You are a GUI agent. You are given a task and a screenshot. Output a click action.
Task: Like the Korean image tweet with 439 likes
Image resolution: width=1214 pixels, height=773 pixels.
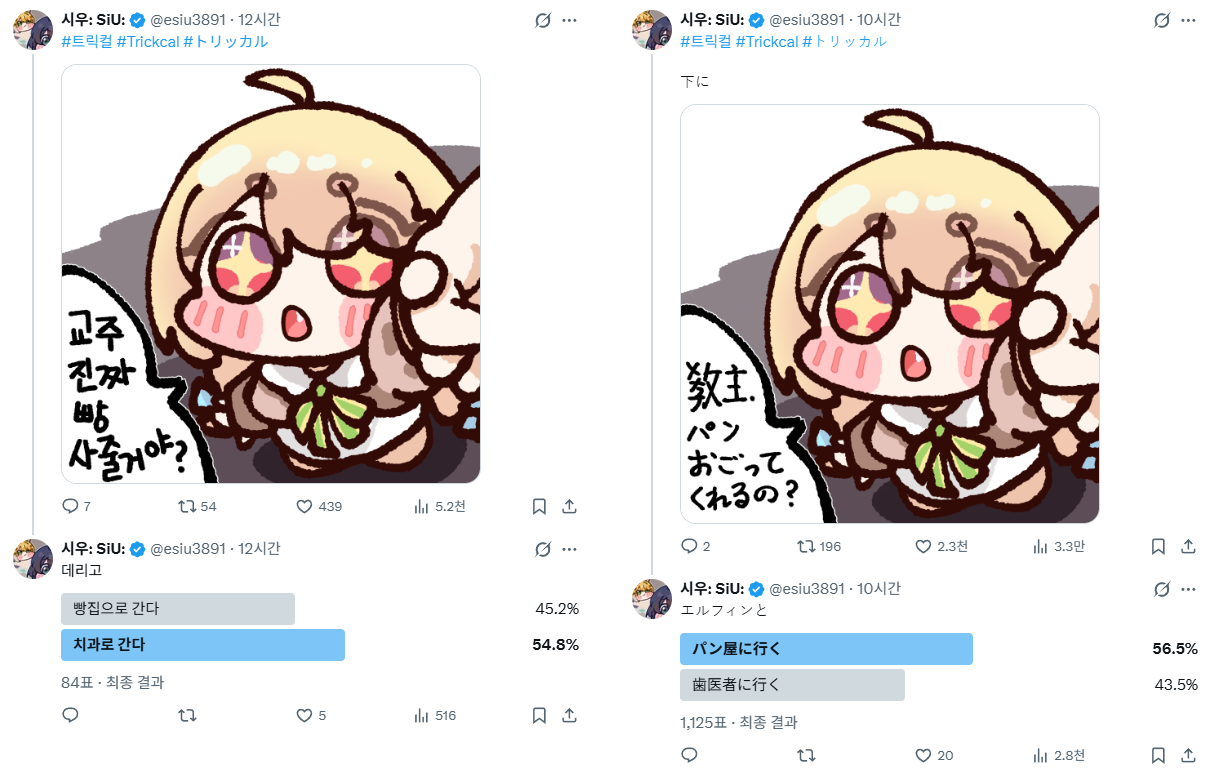click(305, 507)
